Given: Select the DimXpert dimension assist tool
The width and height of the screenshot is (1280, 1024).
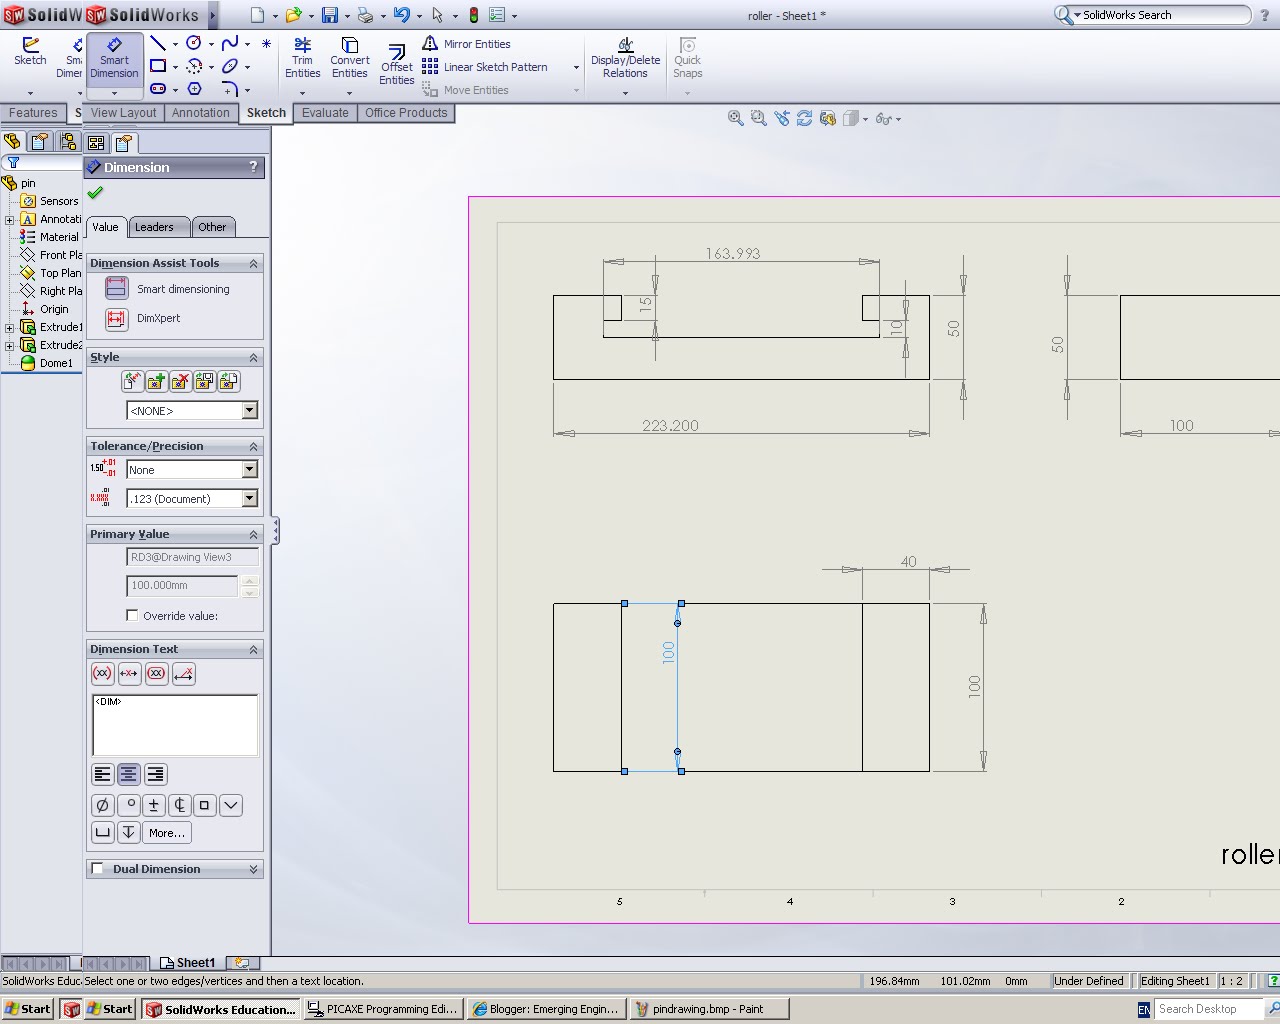Looking at the screenshot, I should pos(116,319).
